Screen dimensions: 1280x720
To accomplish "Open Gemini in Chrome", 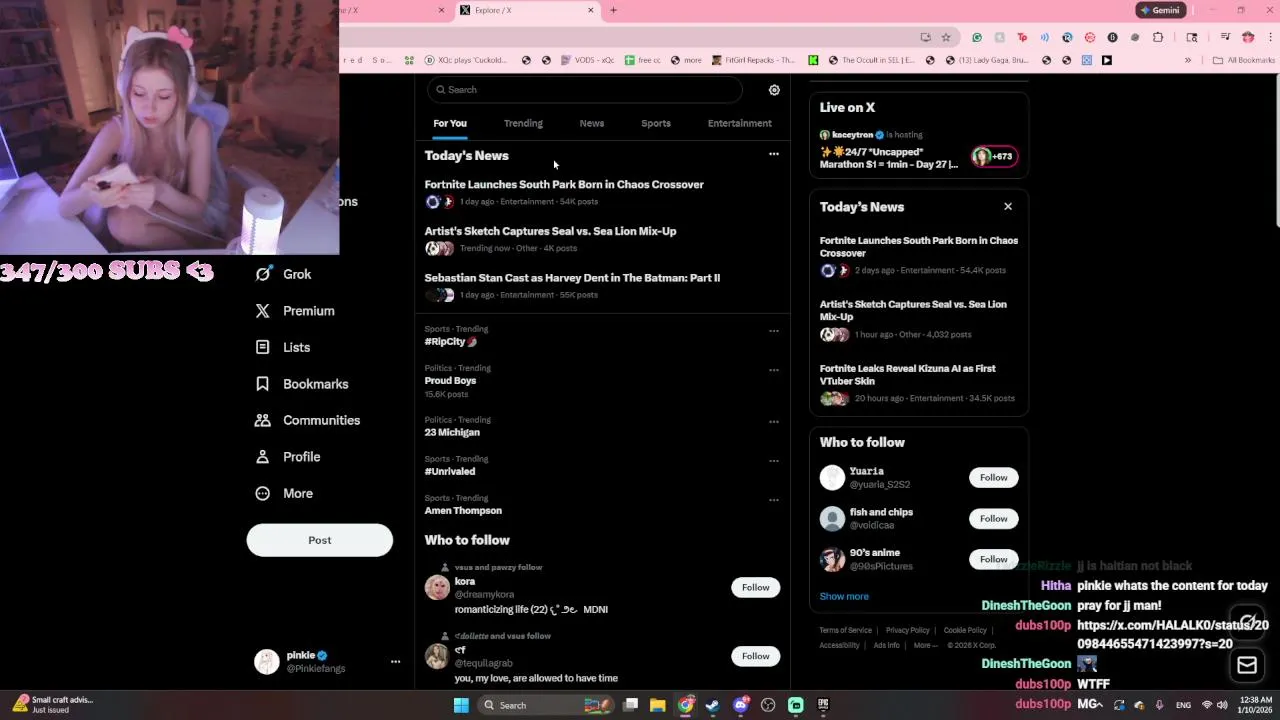I will 1160,10.
